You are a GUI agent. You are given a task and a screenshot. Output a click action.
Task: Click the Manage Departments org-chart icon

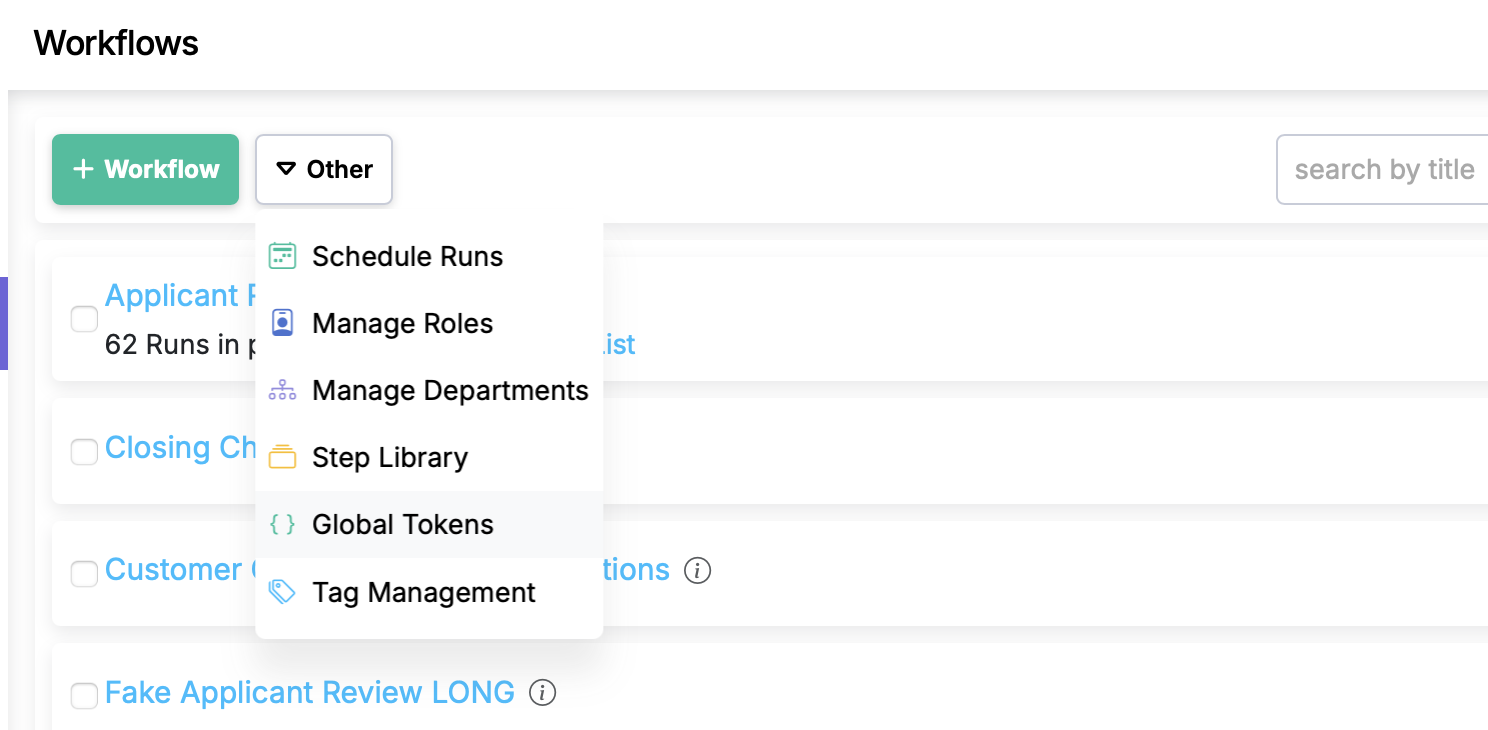tap(283, 390)
